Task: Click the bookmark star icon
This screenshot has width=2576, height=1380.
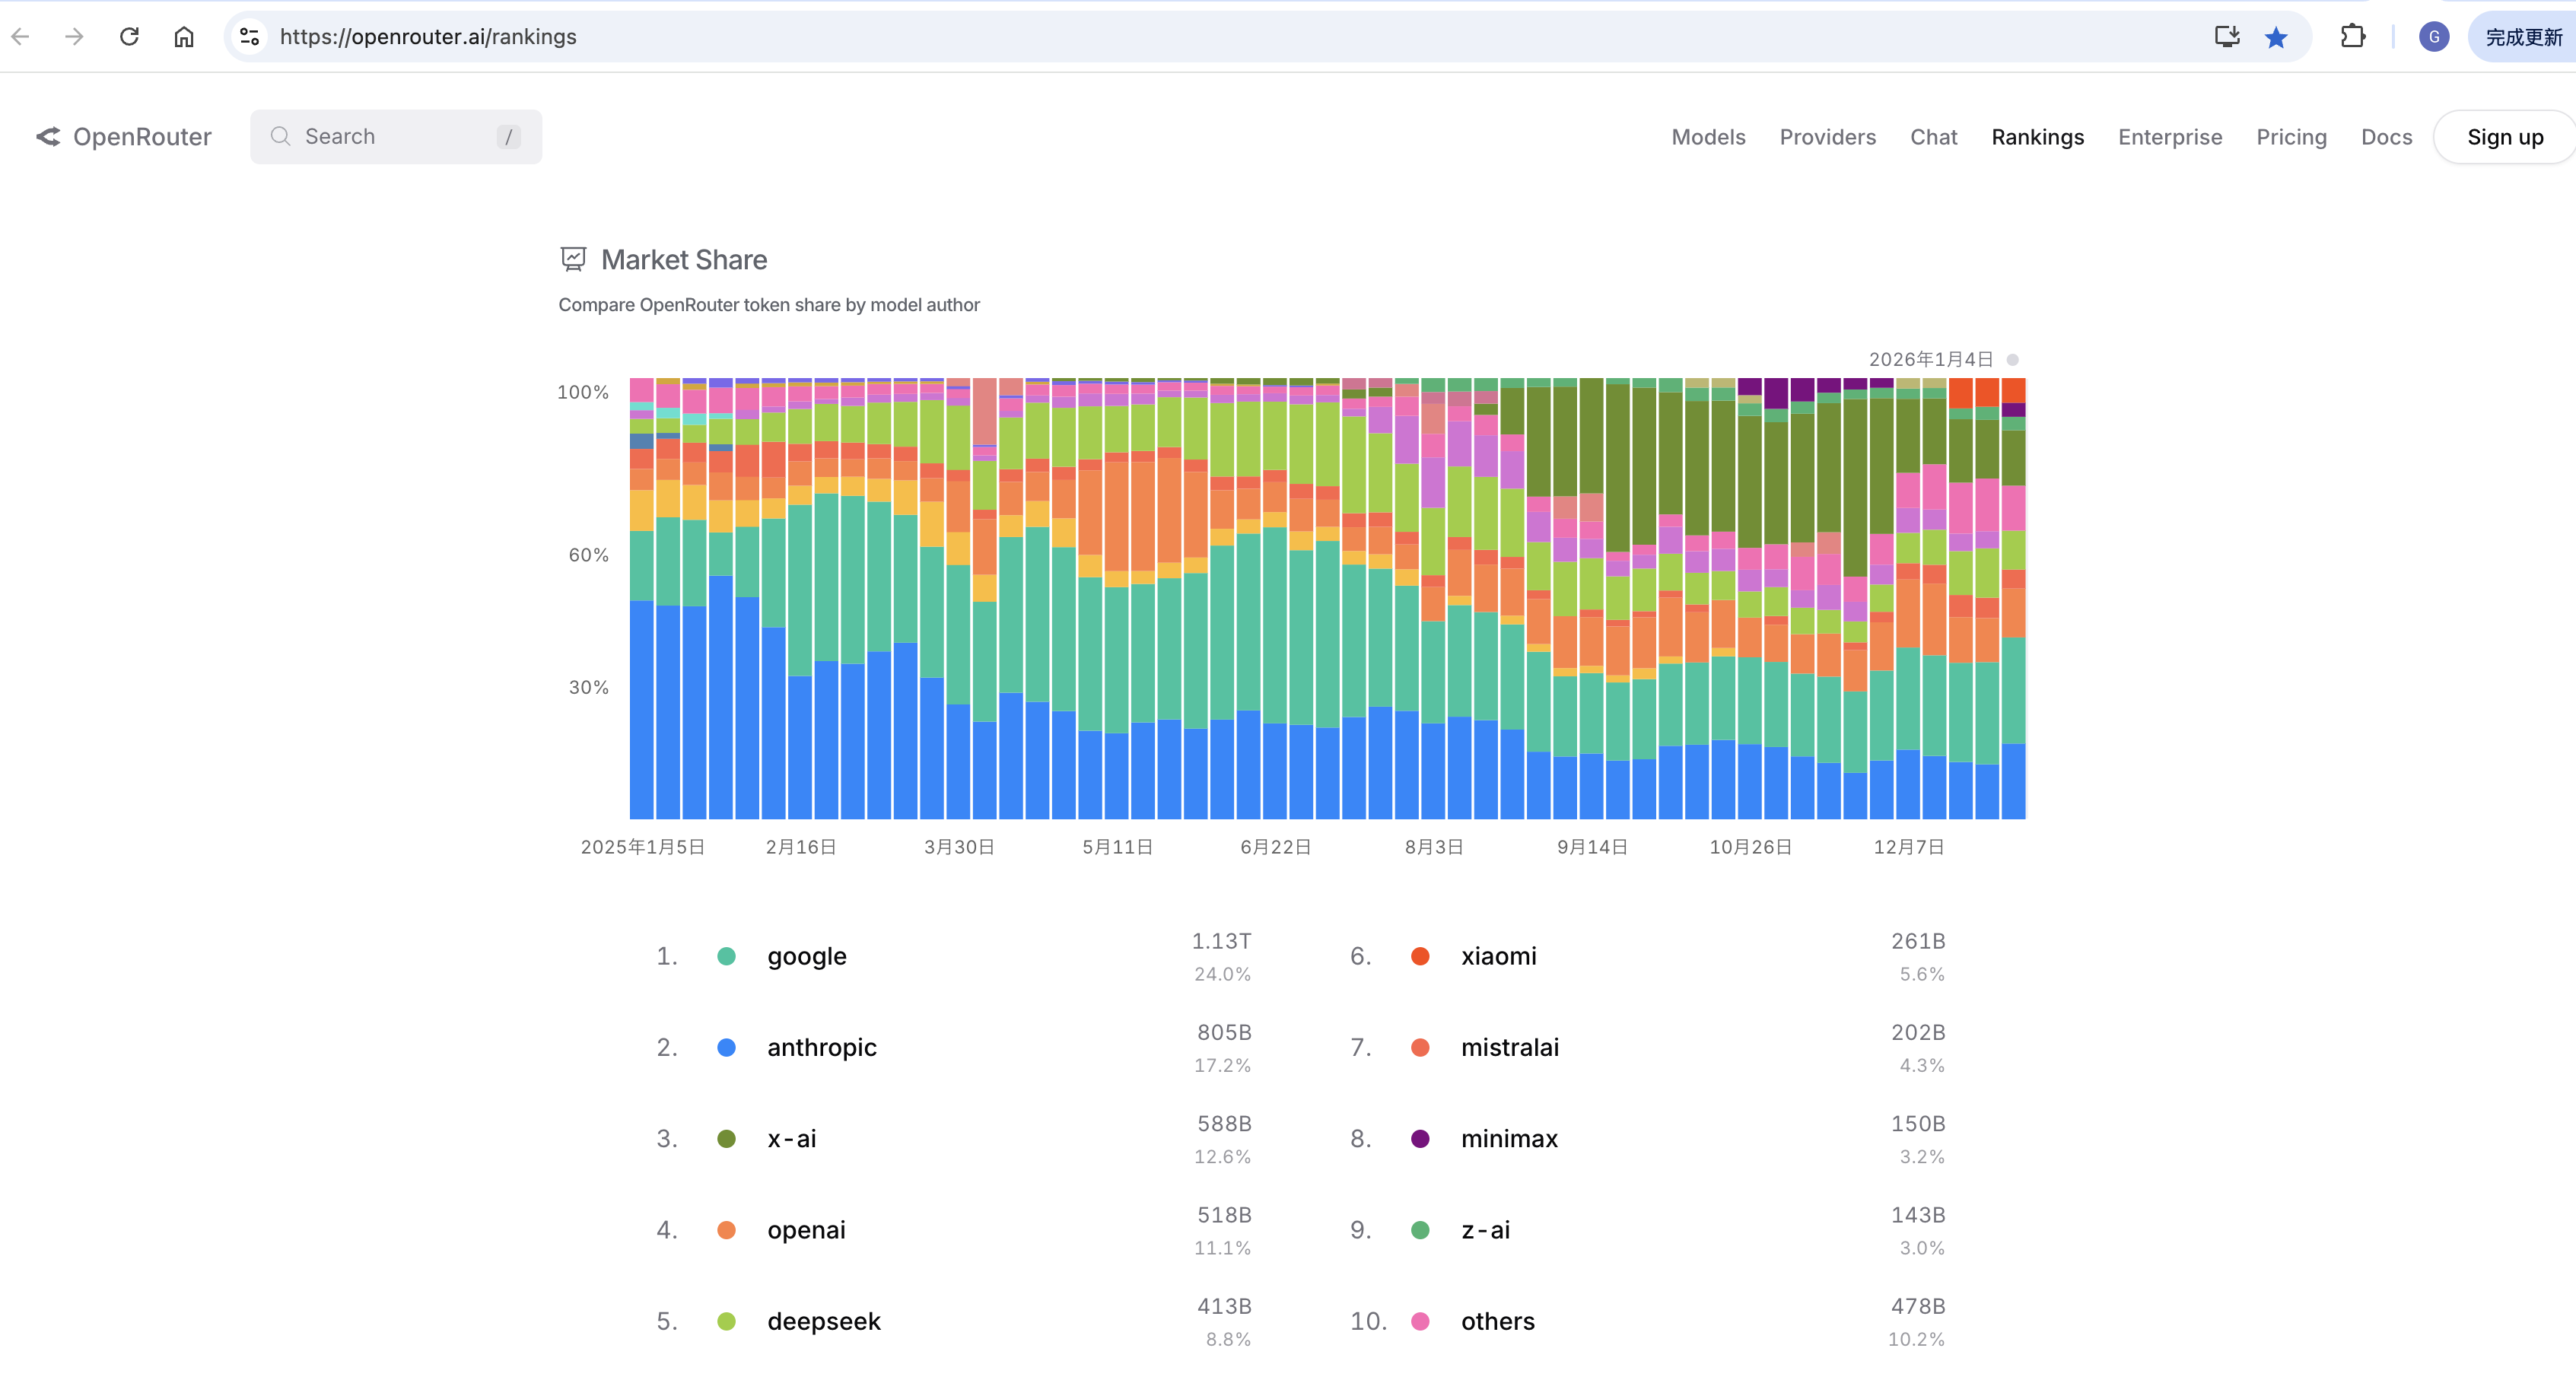Action: 2276,37
